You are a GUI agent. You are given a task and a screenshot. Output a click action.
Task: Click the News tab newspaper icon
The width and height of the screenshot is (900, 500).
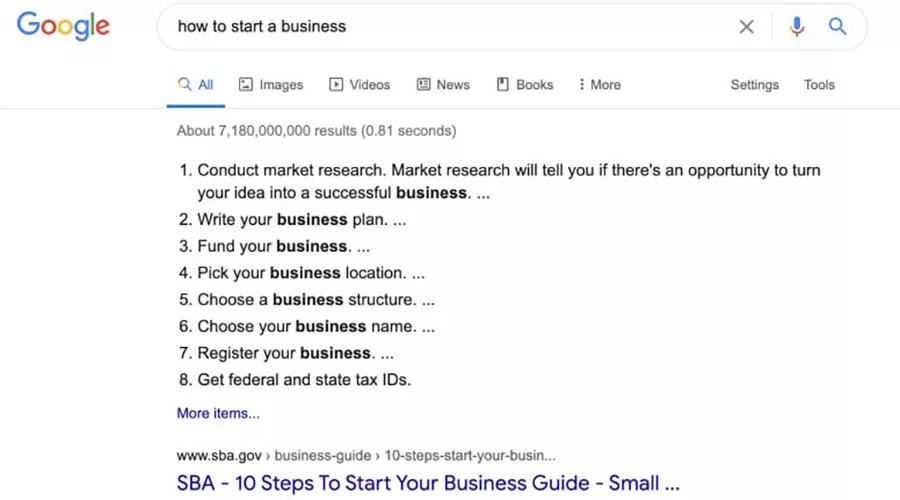pos(424,85)
